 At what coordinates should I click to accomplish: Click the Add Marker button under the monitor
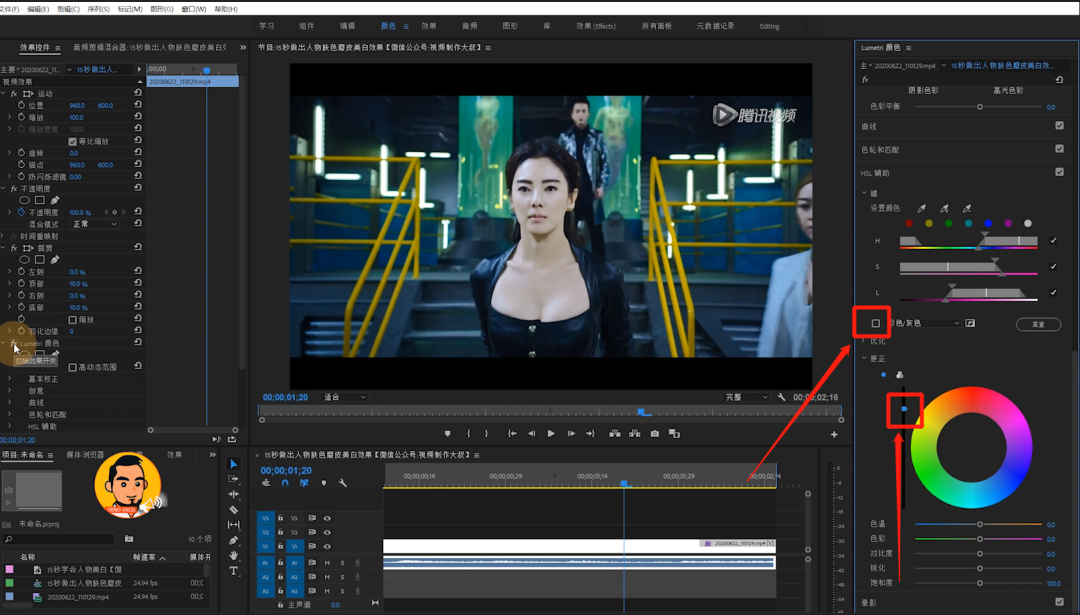[448, 434]
